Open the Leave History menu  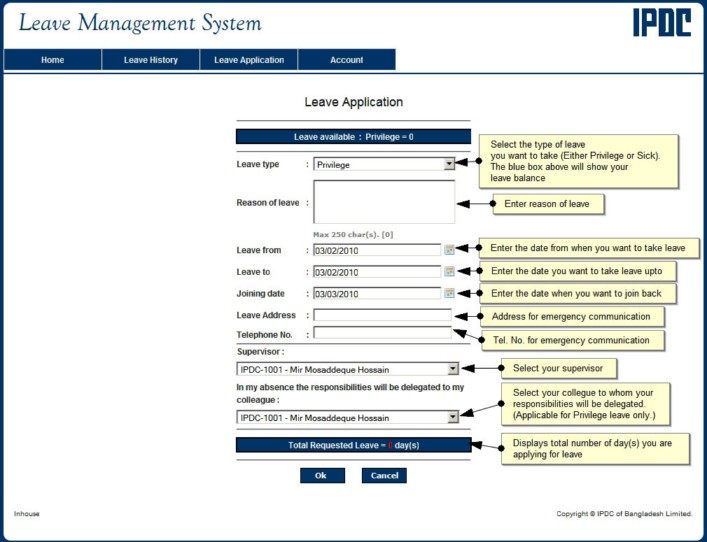pyautogui.click(x=151, y=60)
